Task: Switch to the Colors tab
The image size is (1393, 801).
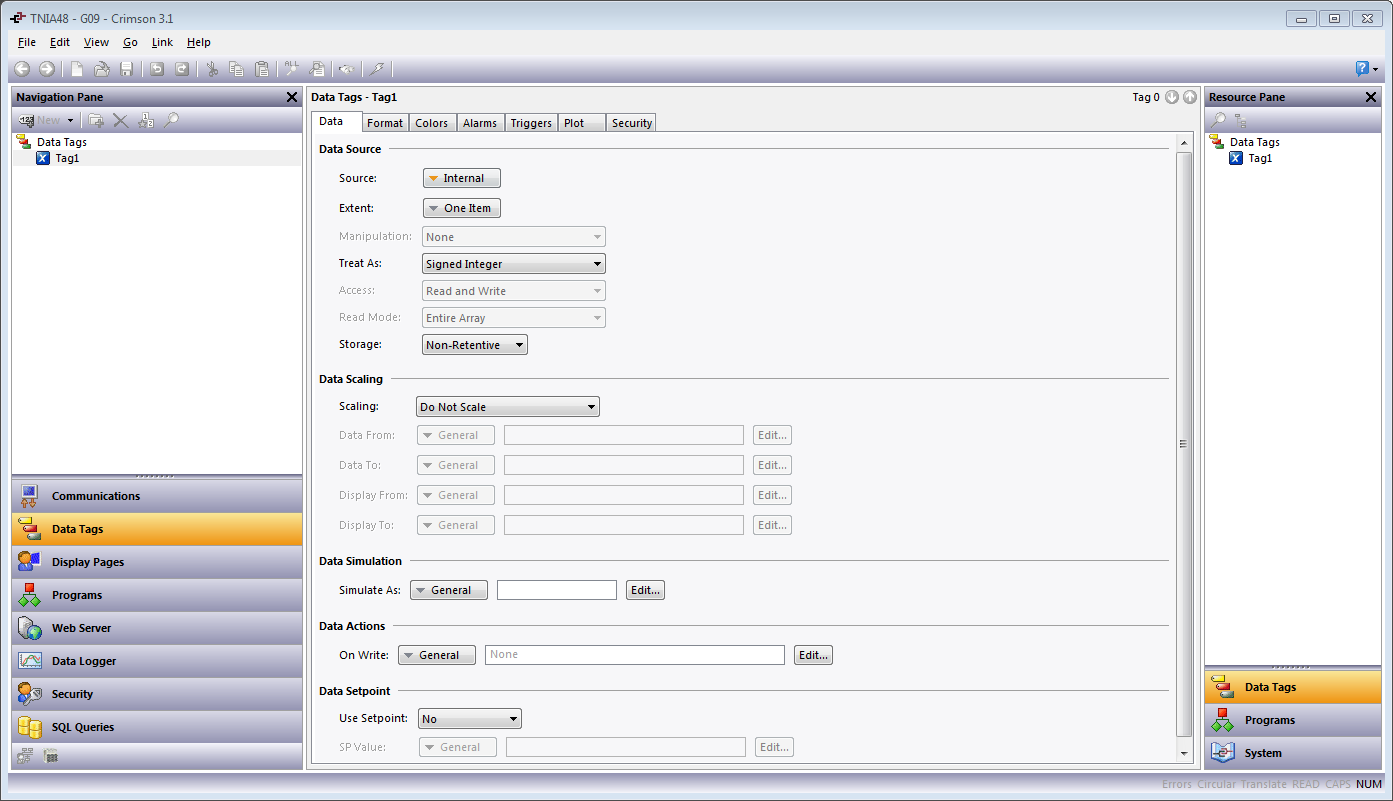Action: click(432, 123)
